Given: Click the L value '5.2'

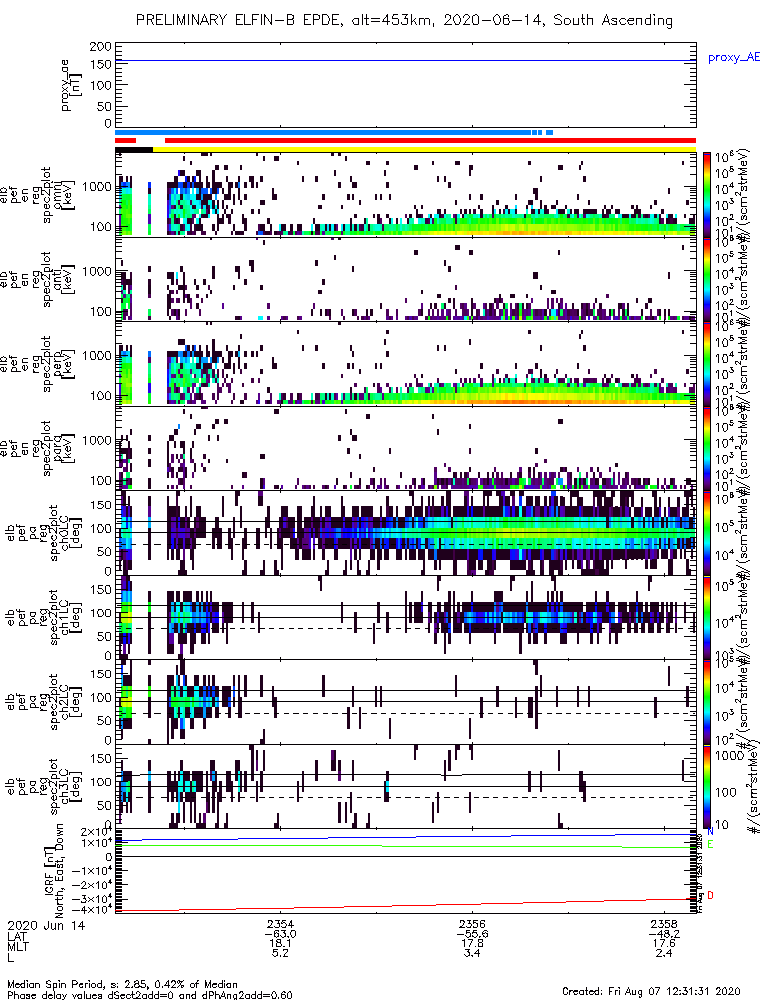Looking at the screenshot, I should (280, 953).
